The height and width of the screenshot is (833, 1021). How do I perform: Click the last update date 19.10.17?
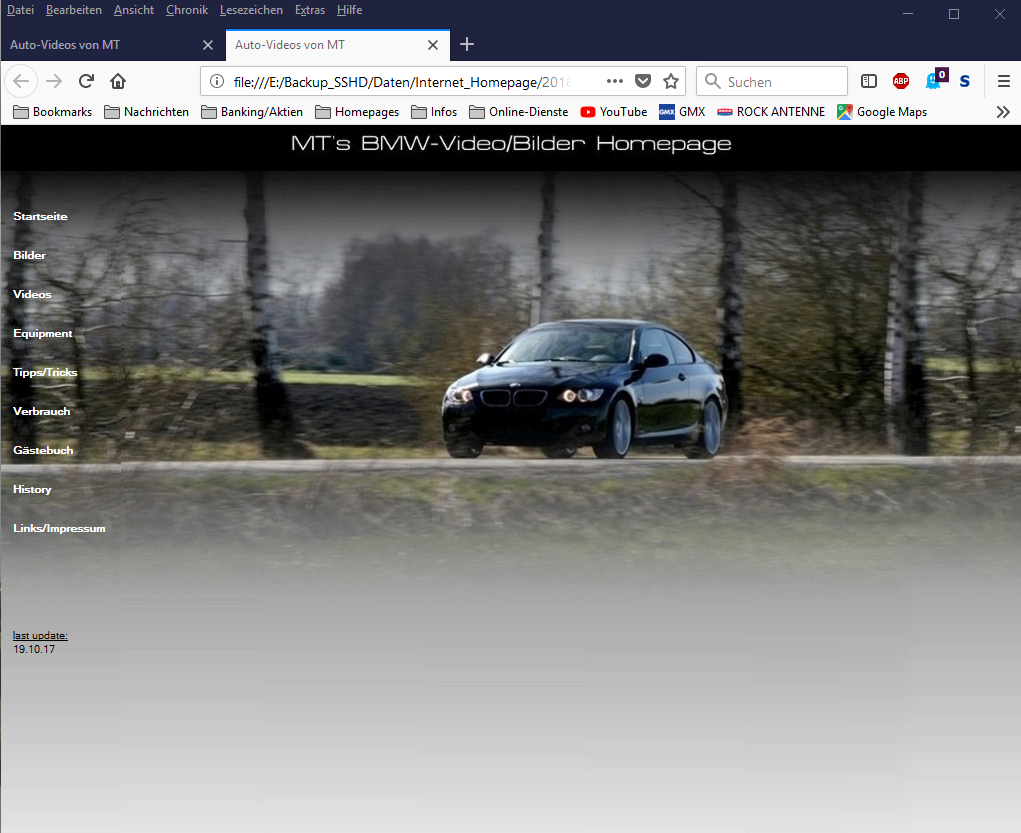click(x=34, y=649)
